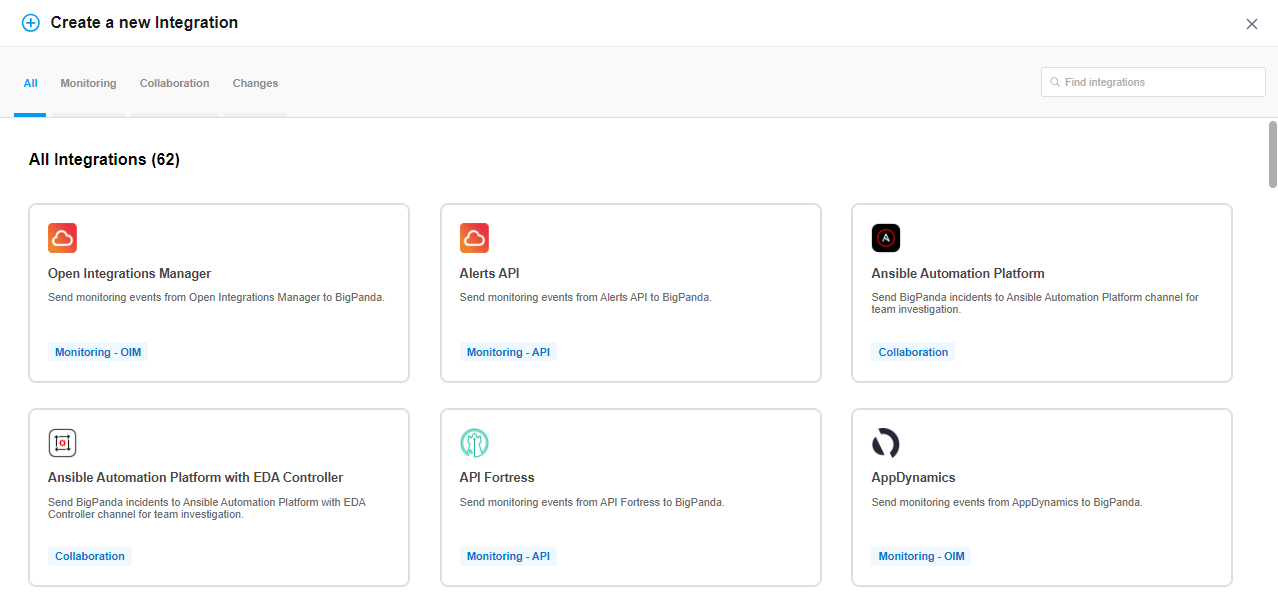
Task: Click the Monitoring - API tag under Alerts API
Action: point(508,351)
